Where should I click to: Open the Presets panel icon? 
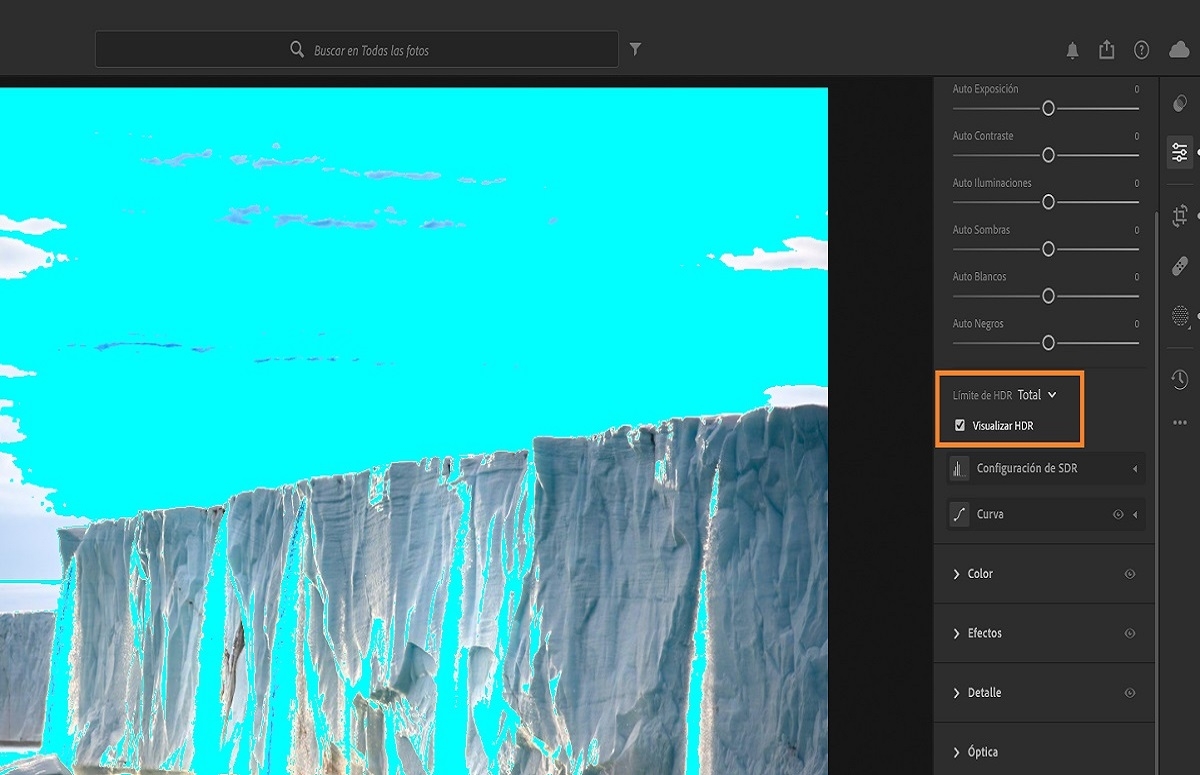[1180, 102]
